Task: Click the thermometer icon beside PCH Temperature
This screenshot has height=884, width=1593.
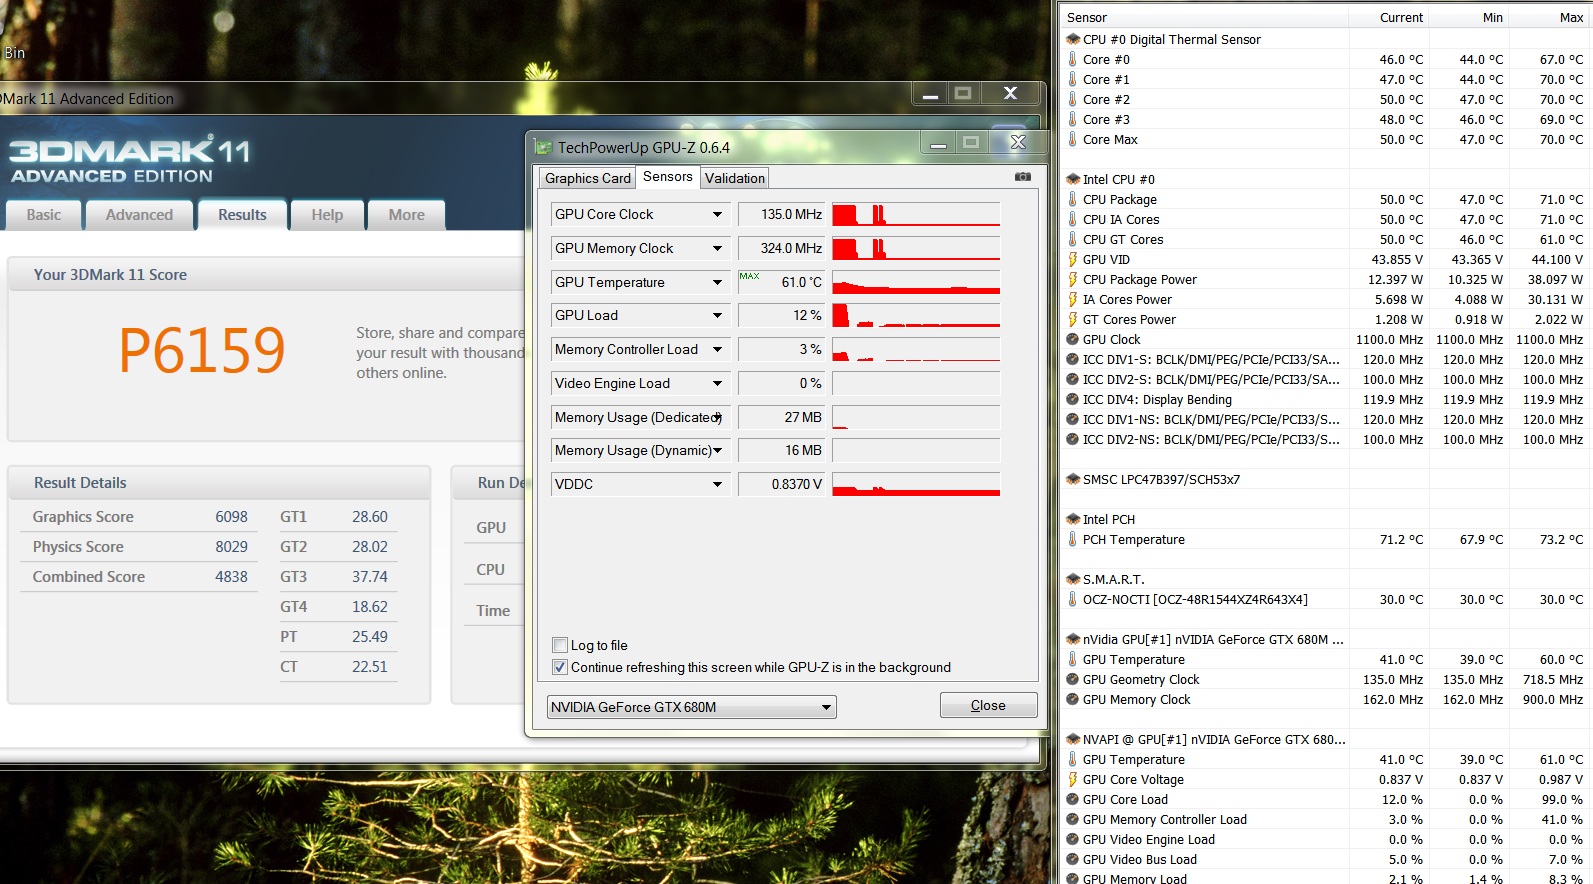Action: [x=1073, y=539]
